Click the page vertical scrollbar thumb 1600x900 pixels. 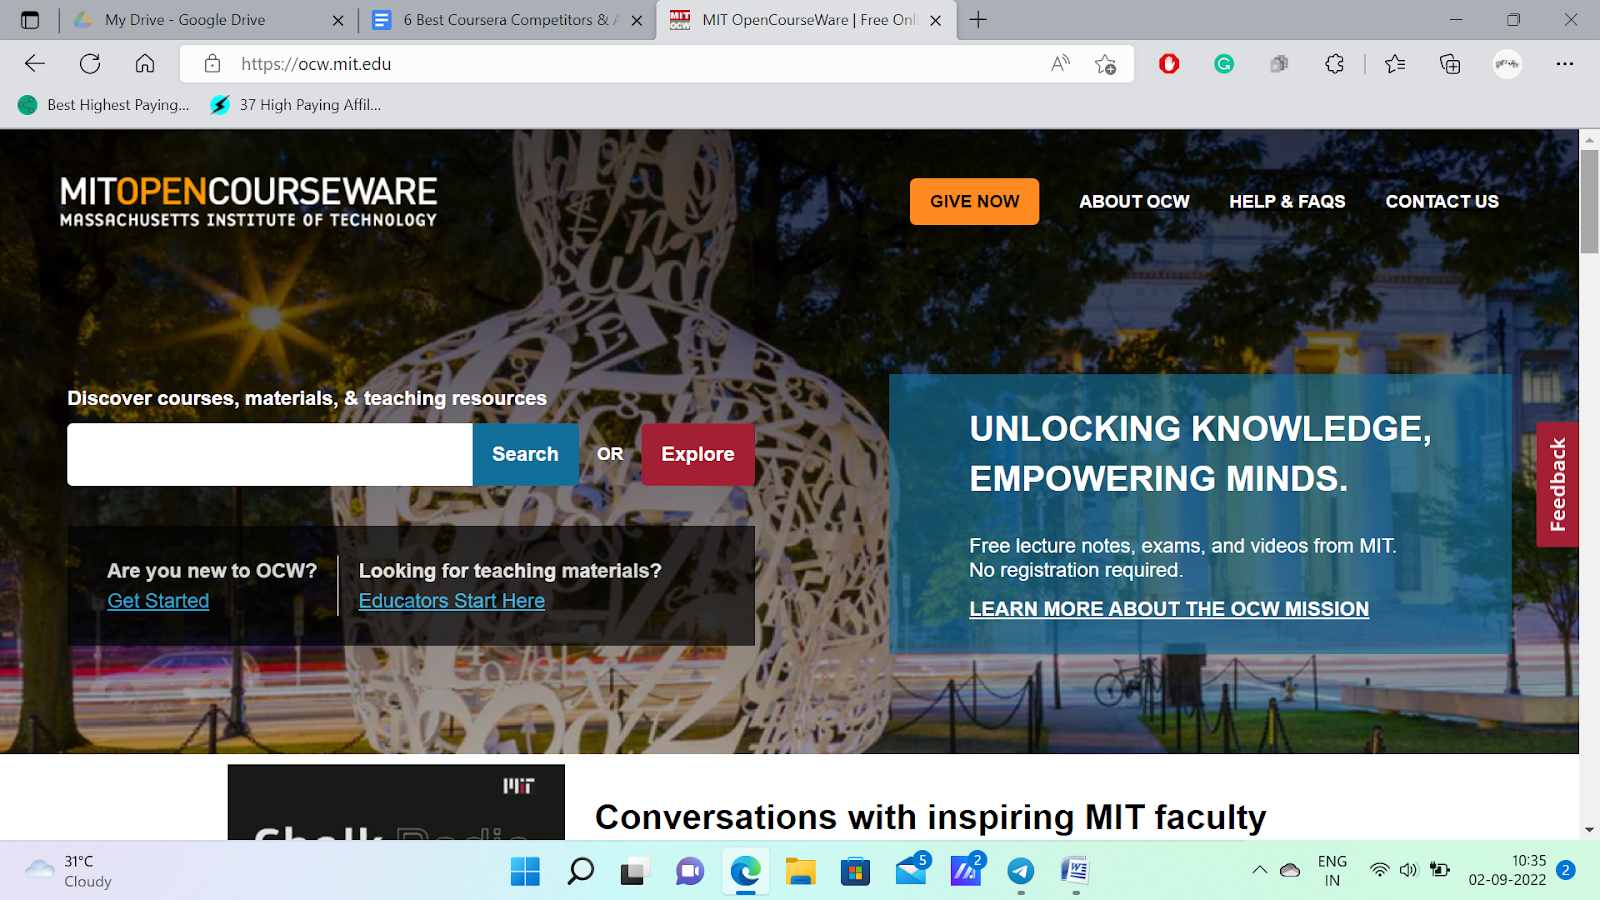(1589, 200)
